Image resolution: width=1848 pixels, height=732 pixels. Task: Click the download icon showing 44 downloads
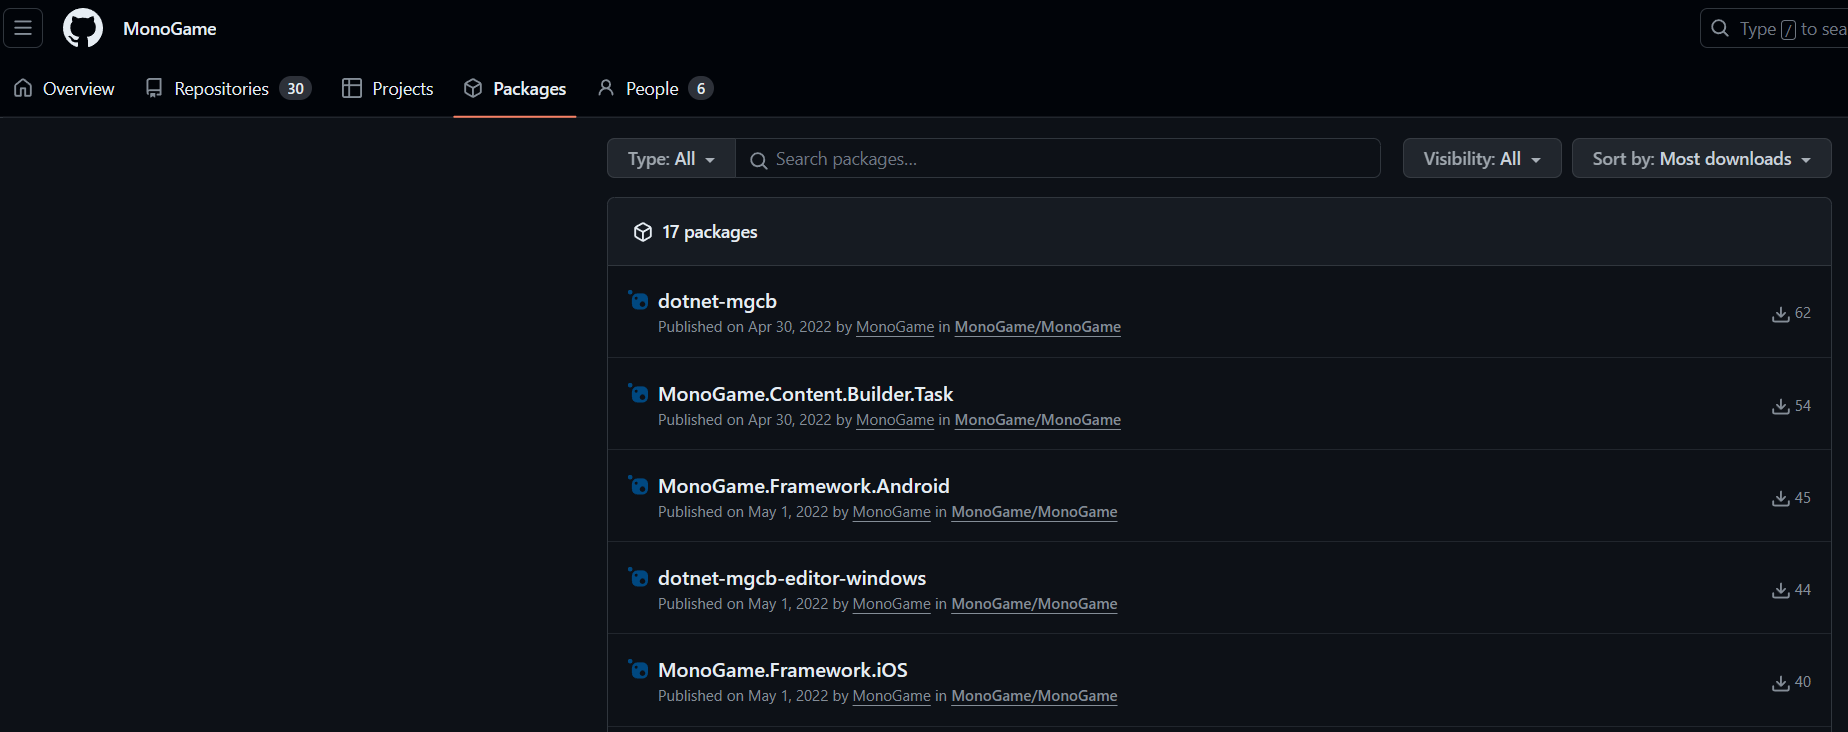tap(1780, 591)
